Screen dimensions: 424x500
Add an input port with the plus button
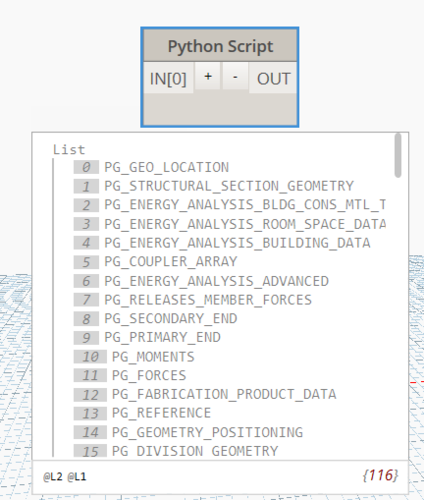pyautogui.click(x=208, y=76)
